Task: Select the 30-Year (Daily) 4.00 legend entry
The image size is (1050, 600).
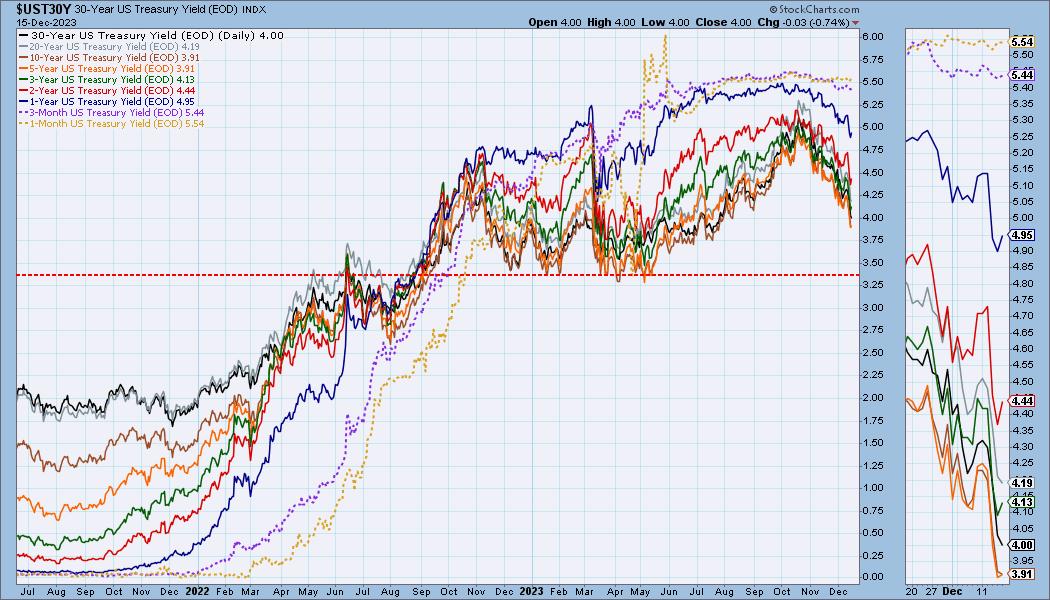Action: coord(151,35)
